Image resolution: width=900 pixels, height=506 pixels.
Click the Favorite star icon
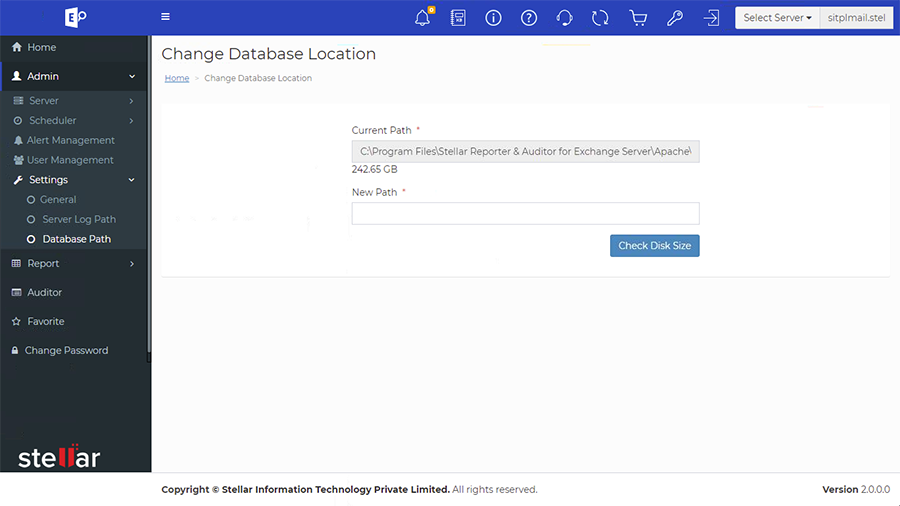16,321
